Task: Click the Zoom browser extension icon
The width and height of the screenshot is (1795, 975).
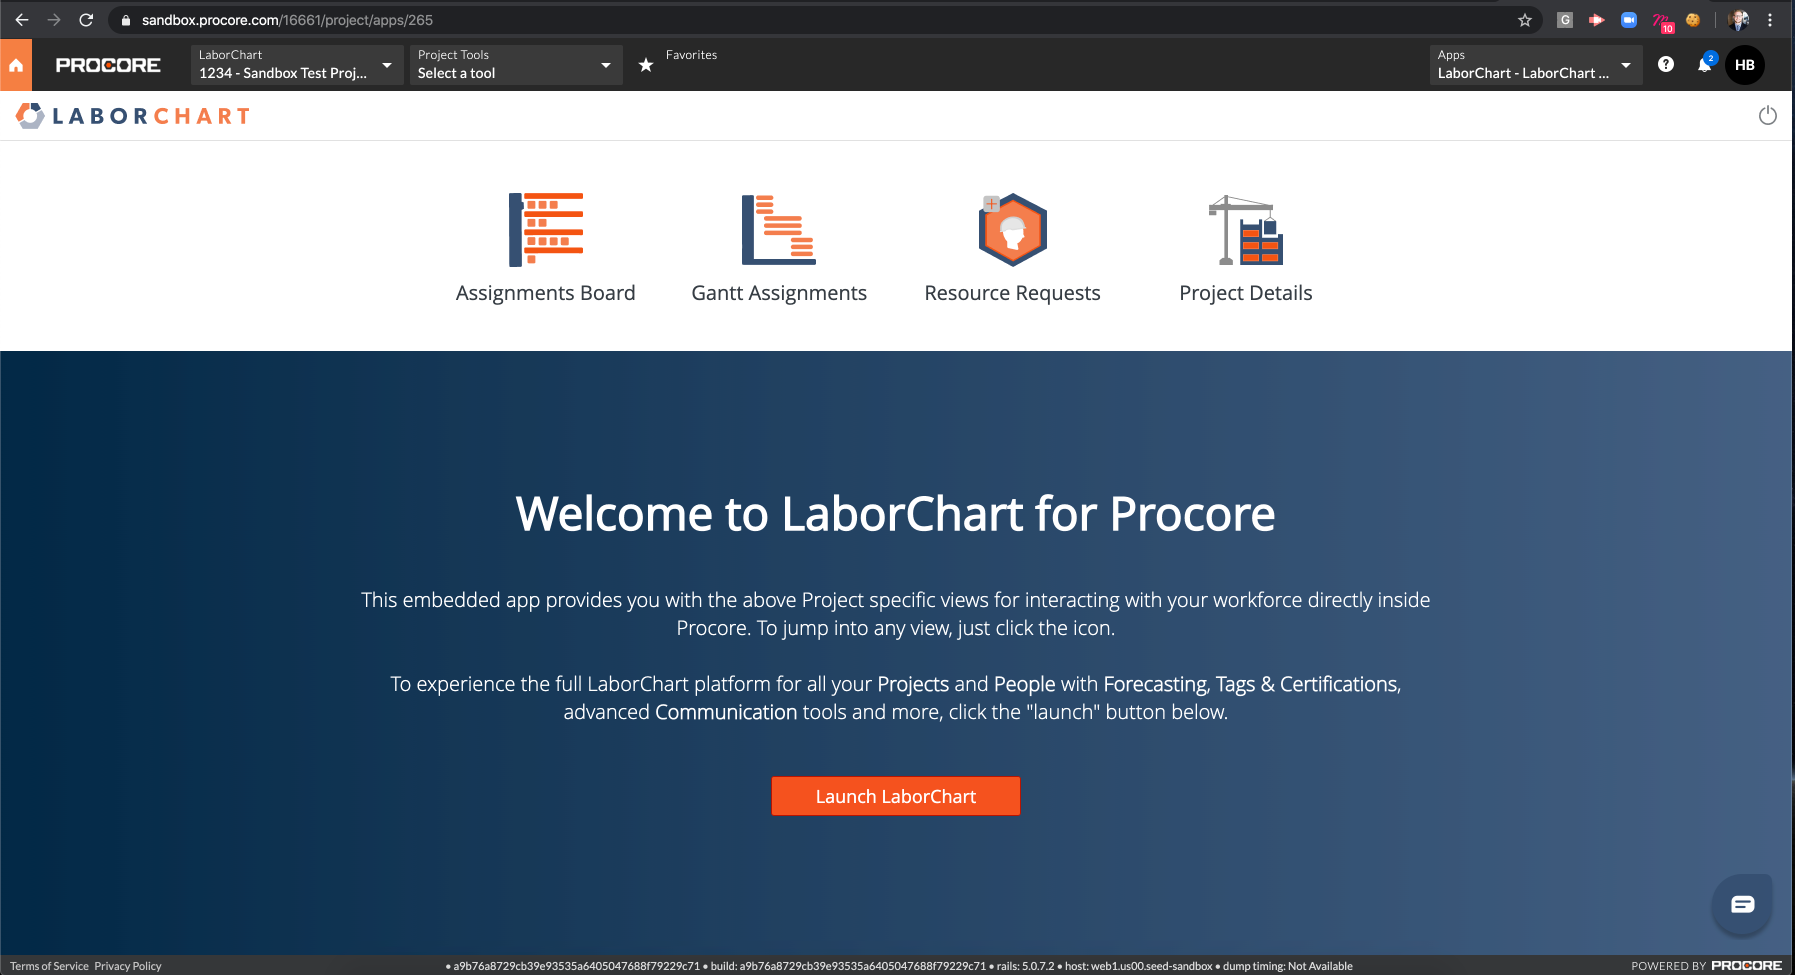Action: [1629, 20]
